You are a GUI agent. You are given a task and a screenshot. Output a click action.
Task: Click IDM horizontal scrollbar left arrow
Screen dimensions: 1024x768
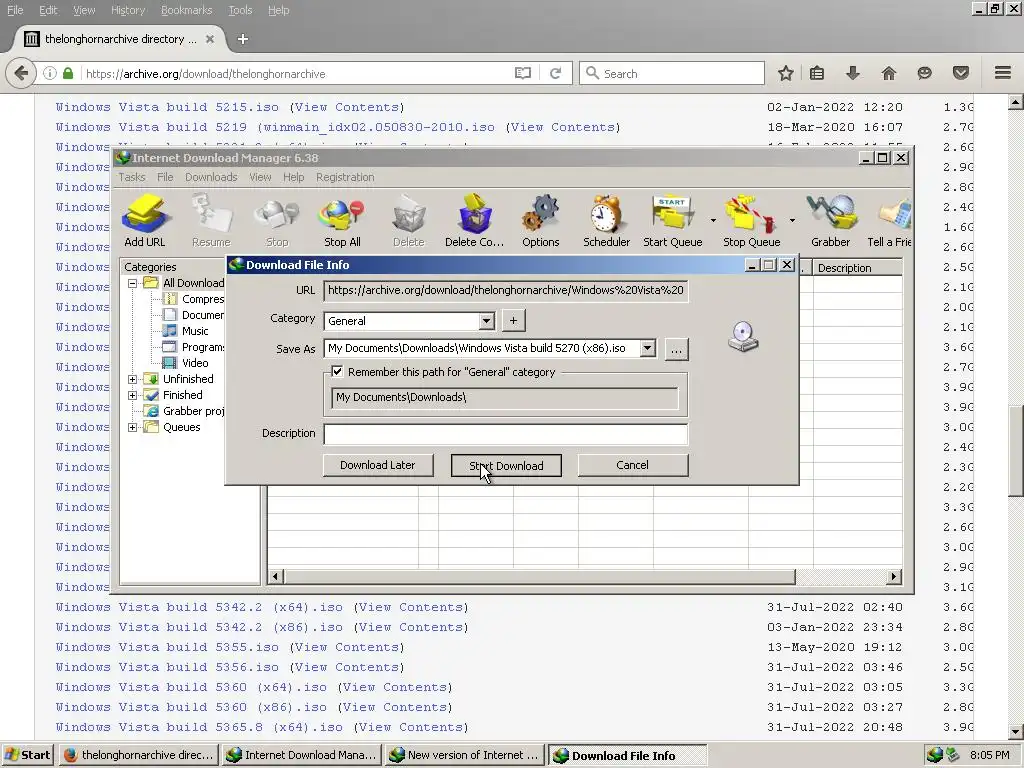[x=276, y=576]
